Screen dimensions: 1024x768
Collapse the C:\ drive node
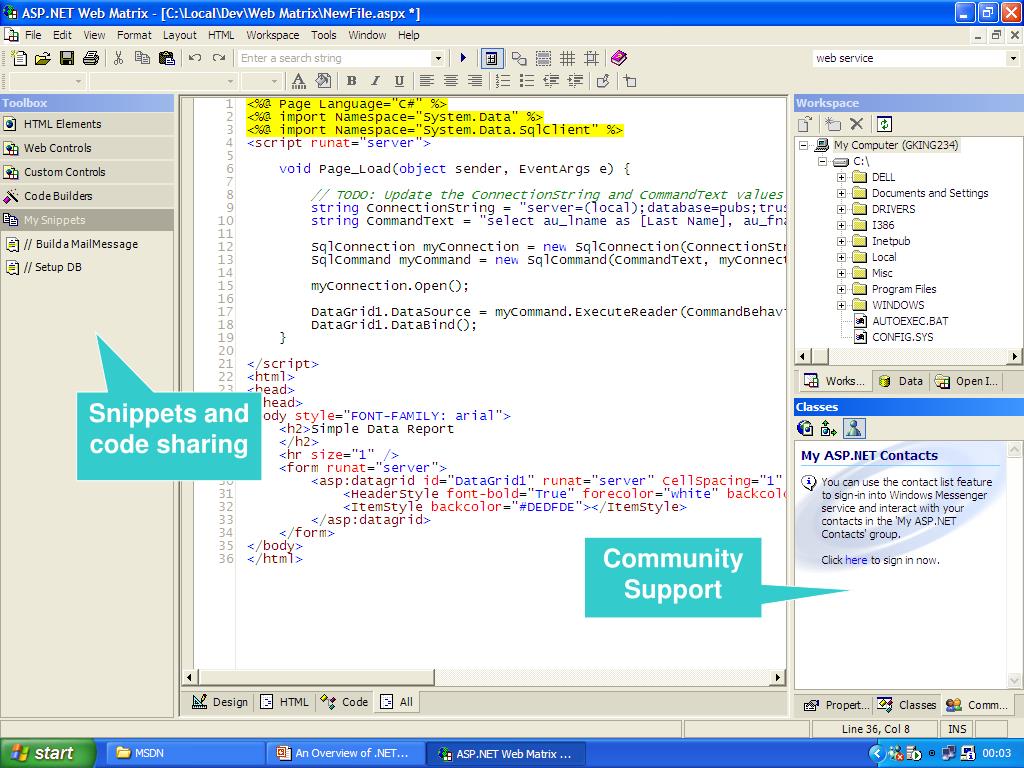(x=823, y=161)
